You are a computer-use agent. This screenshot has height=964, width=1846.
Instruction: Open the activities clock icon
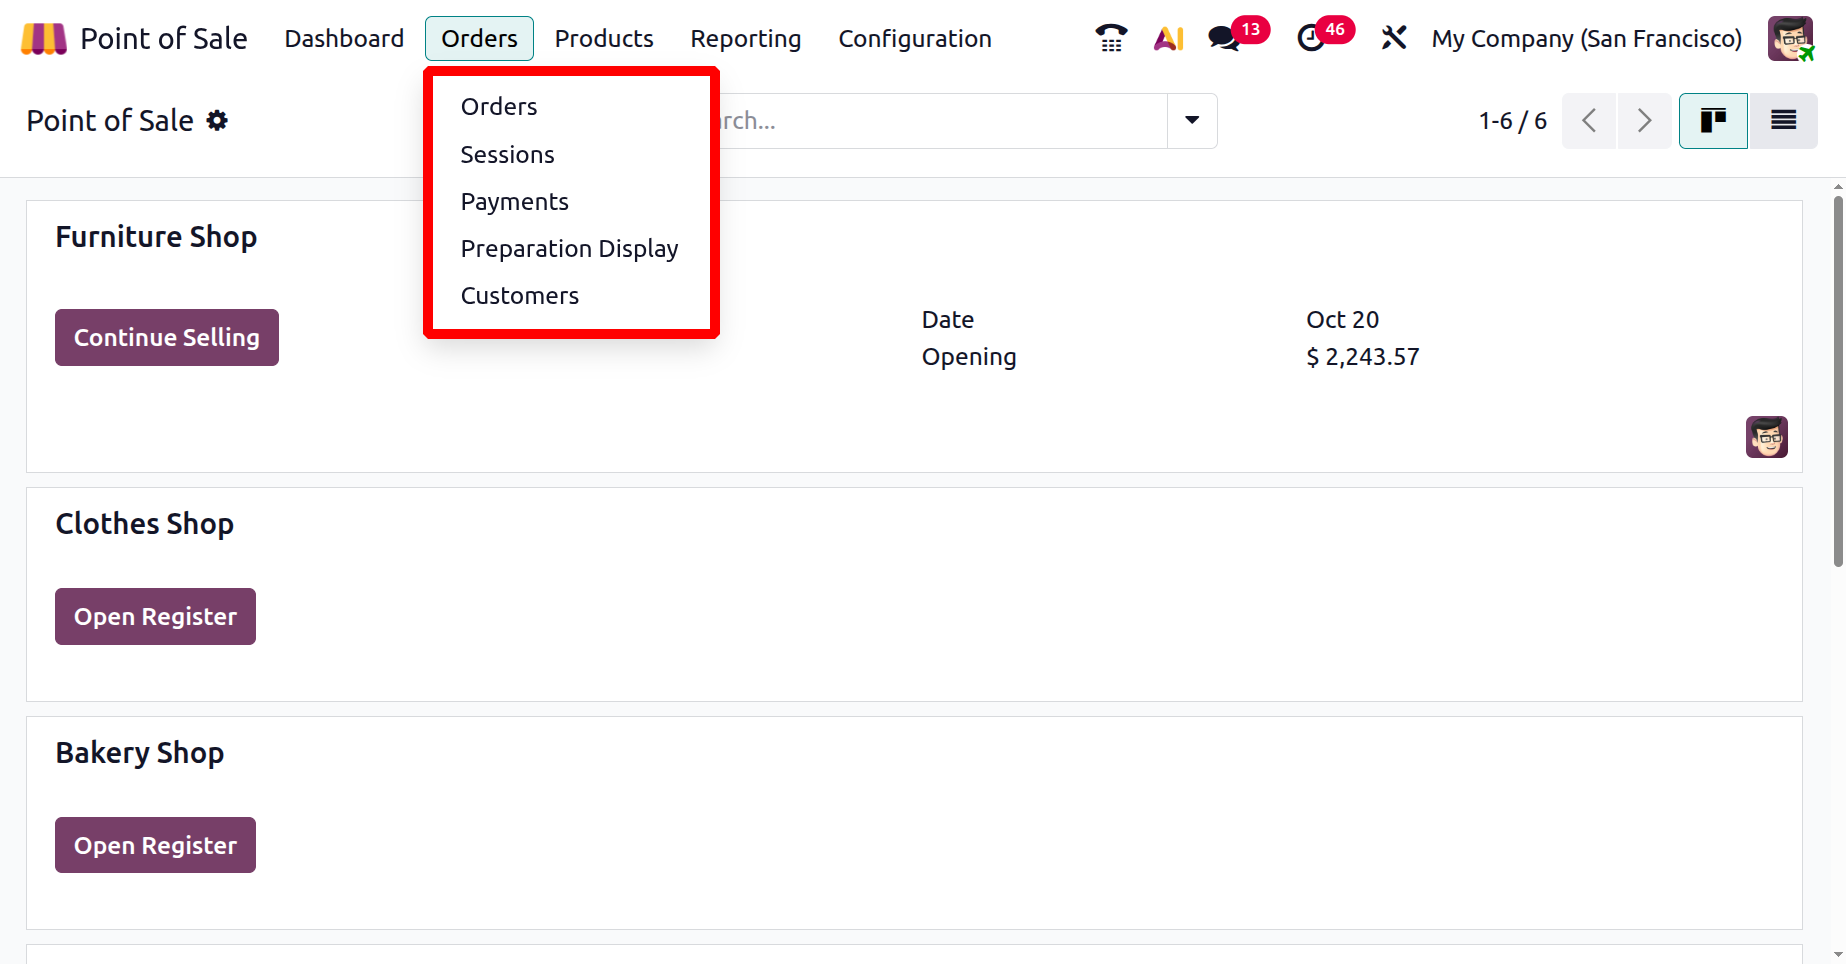click(x=1310, y=39)
